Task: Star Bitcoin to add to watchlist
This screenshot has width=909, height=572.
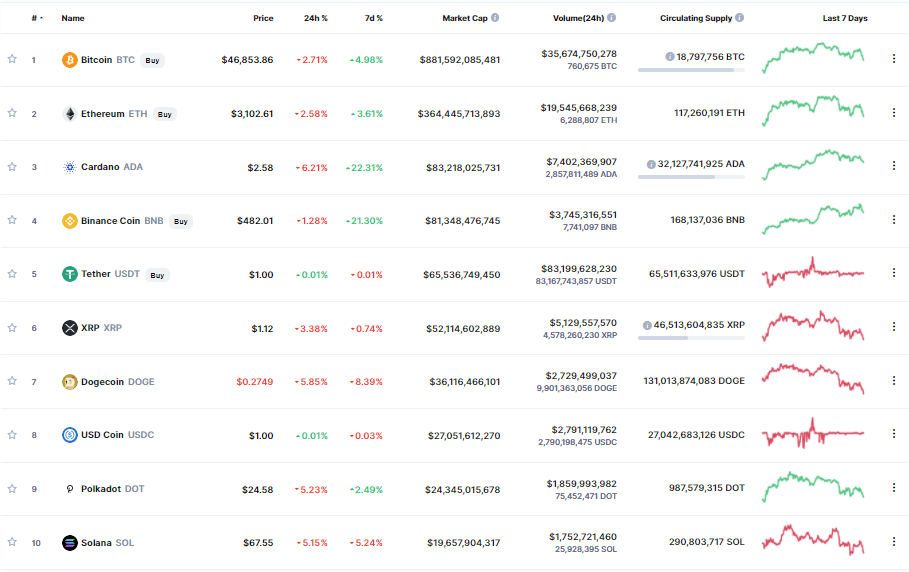Action: click(12, 59)
